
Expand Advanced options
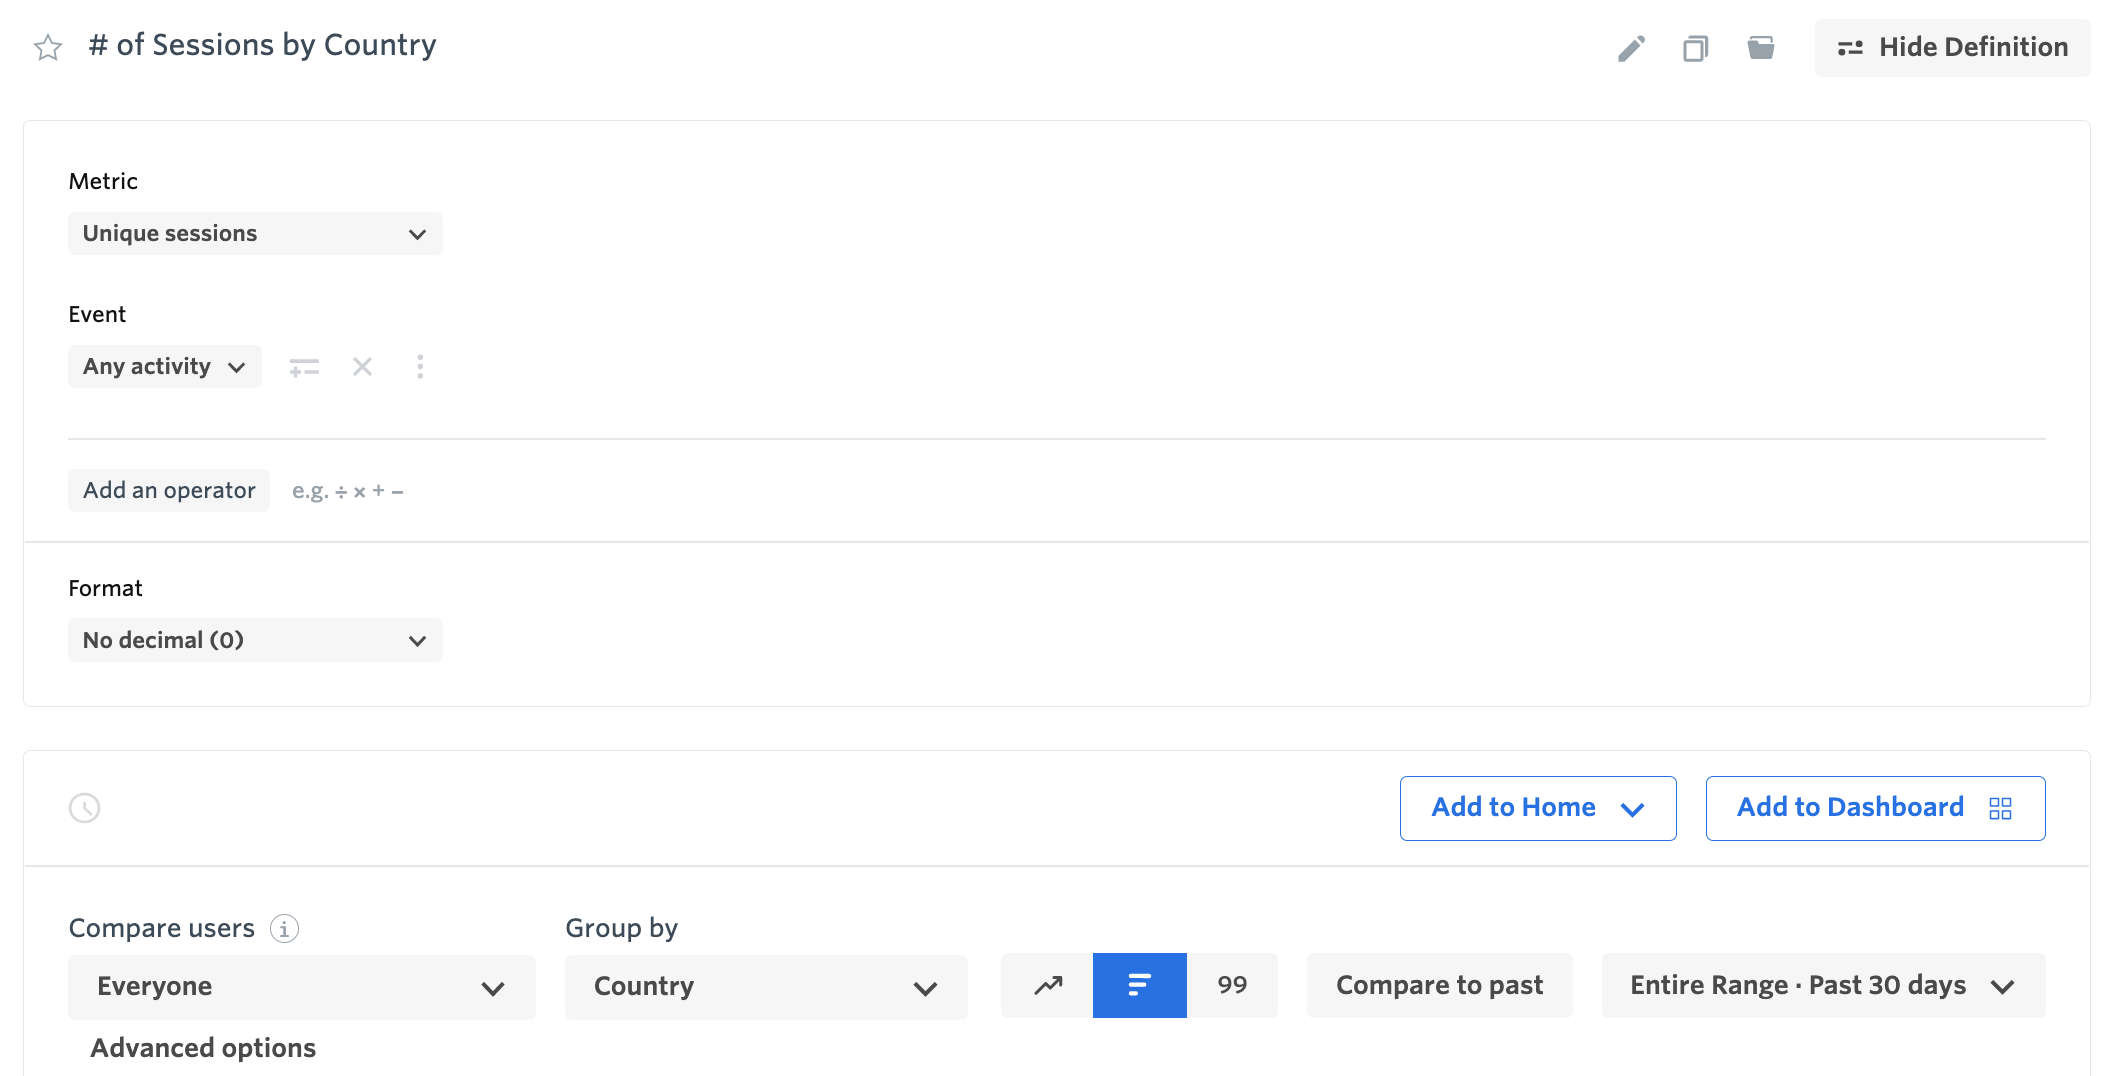[202, 1048]
